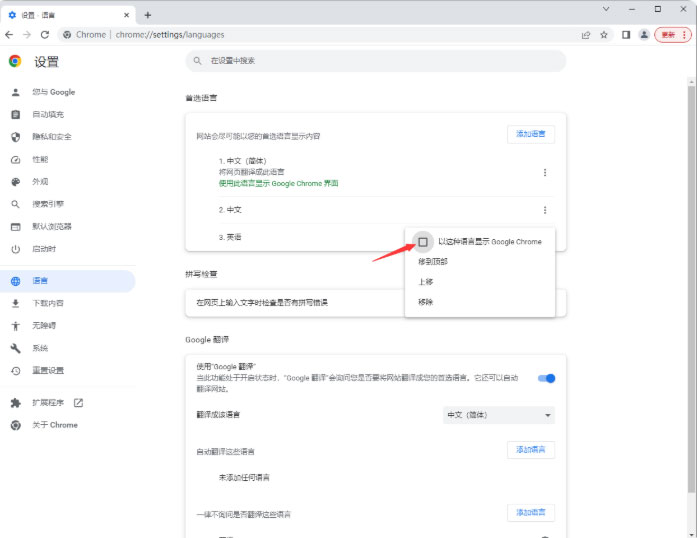Check 以这种语言显示 Google Chrome checkbox
697x538 pixels.
[x=423, y=242]
